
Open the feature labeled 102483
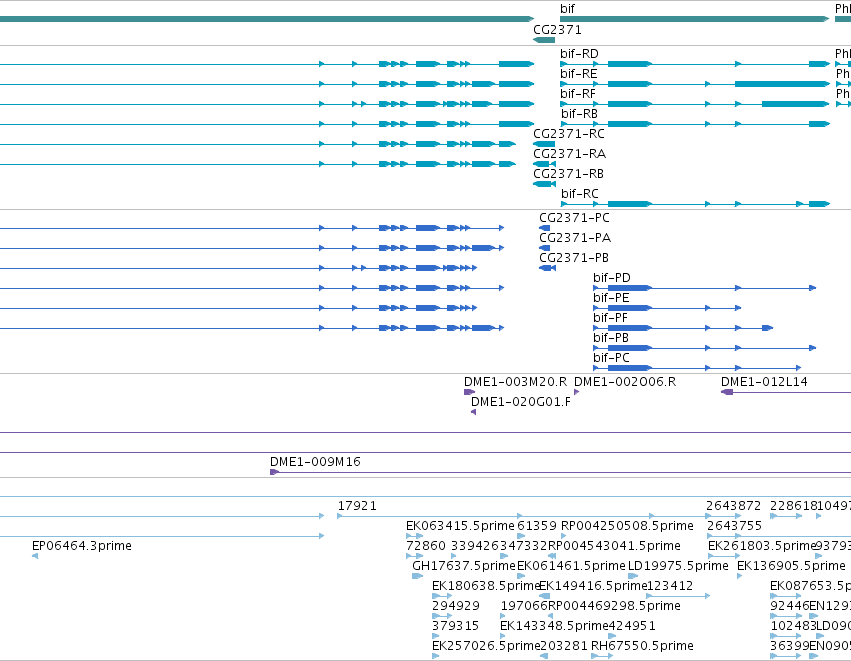click(793, 626)
